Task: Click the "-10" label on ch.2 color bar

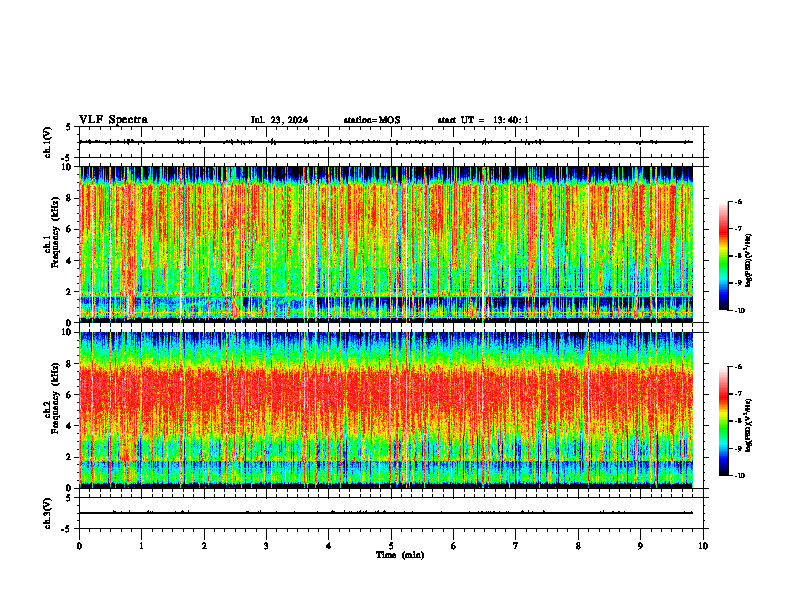Action: coord(740,476)
